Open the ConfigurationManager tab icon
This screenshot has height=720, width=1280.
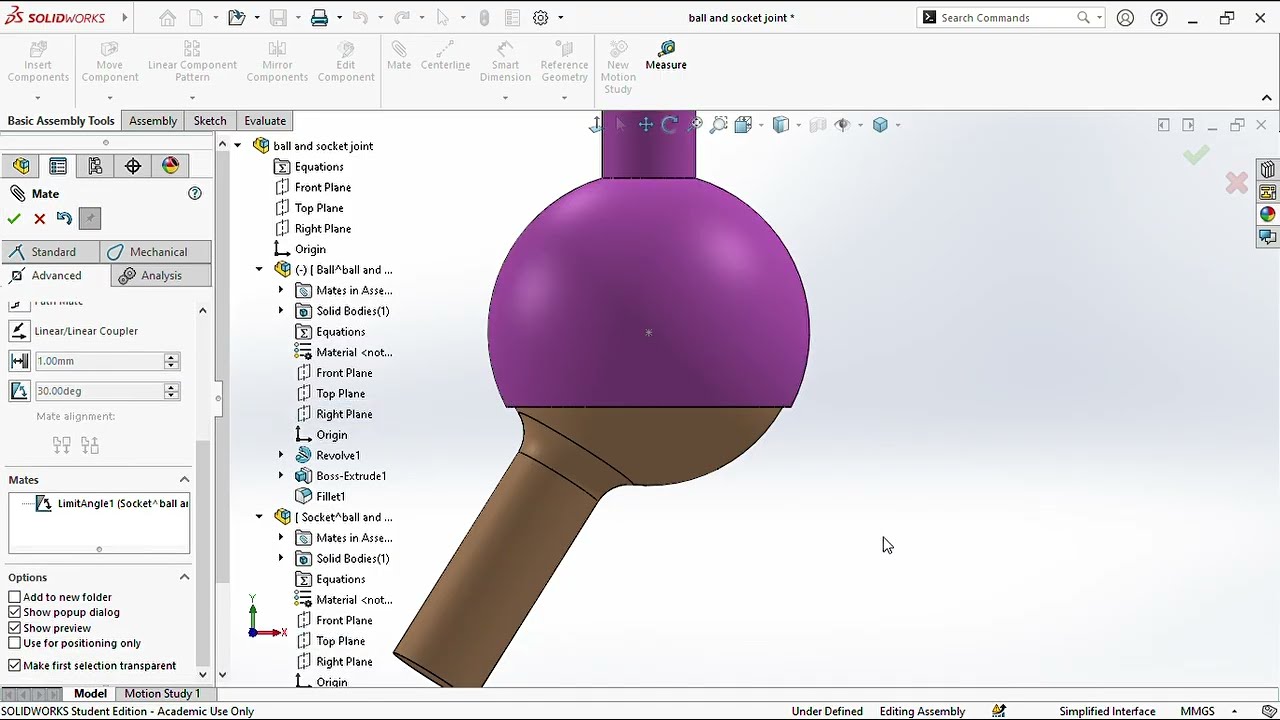click(x=95, y=166)
